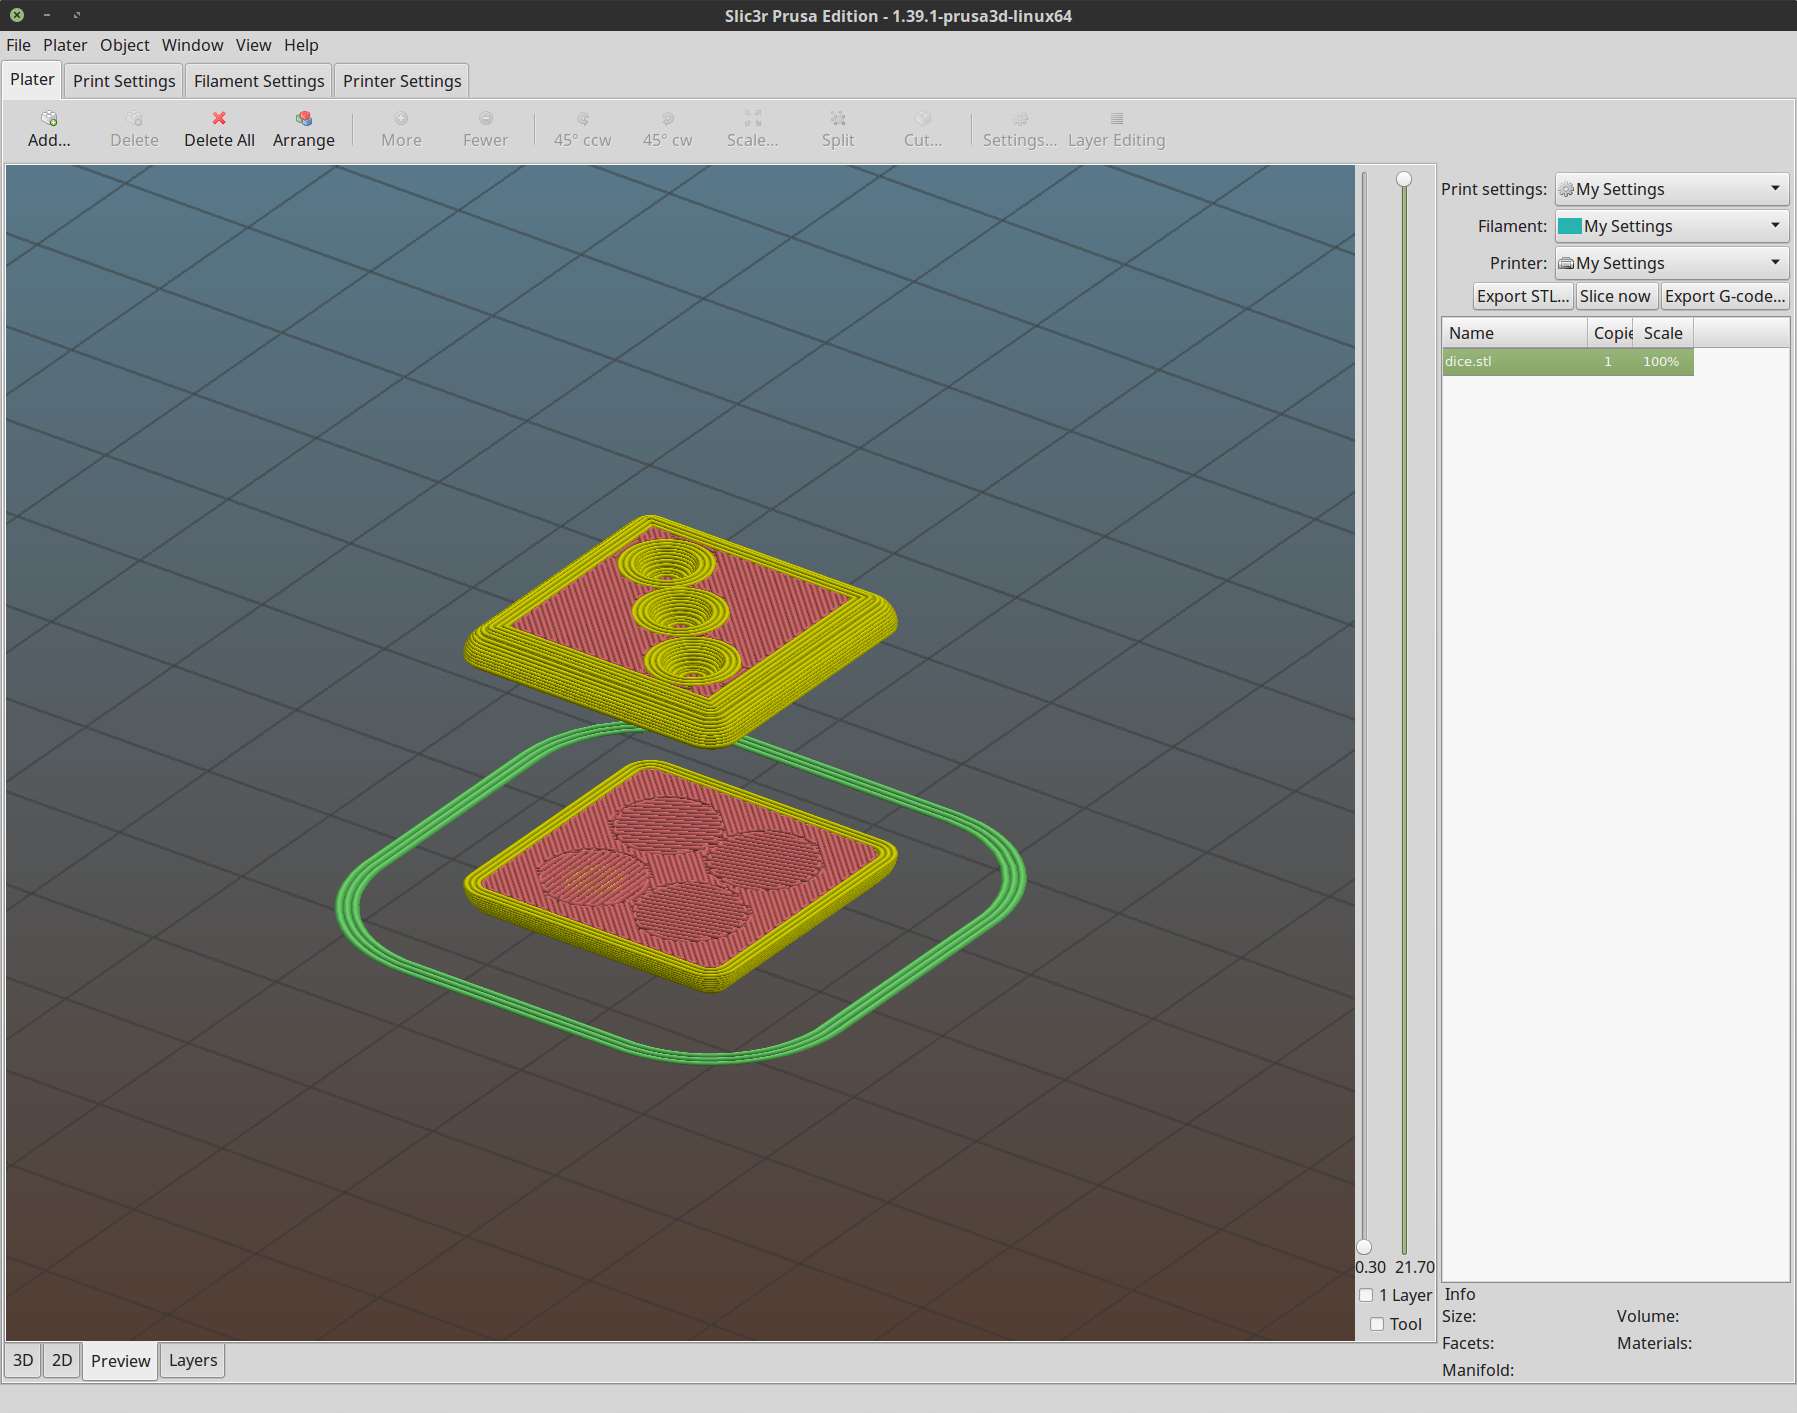Click the Cut... toolbar icon
Image resolution: width=1797 pixels, height=1413 pixels.
pos(923,119)
